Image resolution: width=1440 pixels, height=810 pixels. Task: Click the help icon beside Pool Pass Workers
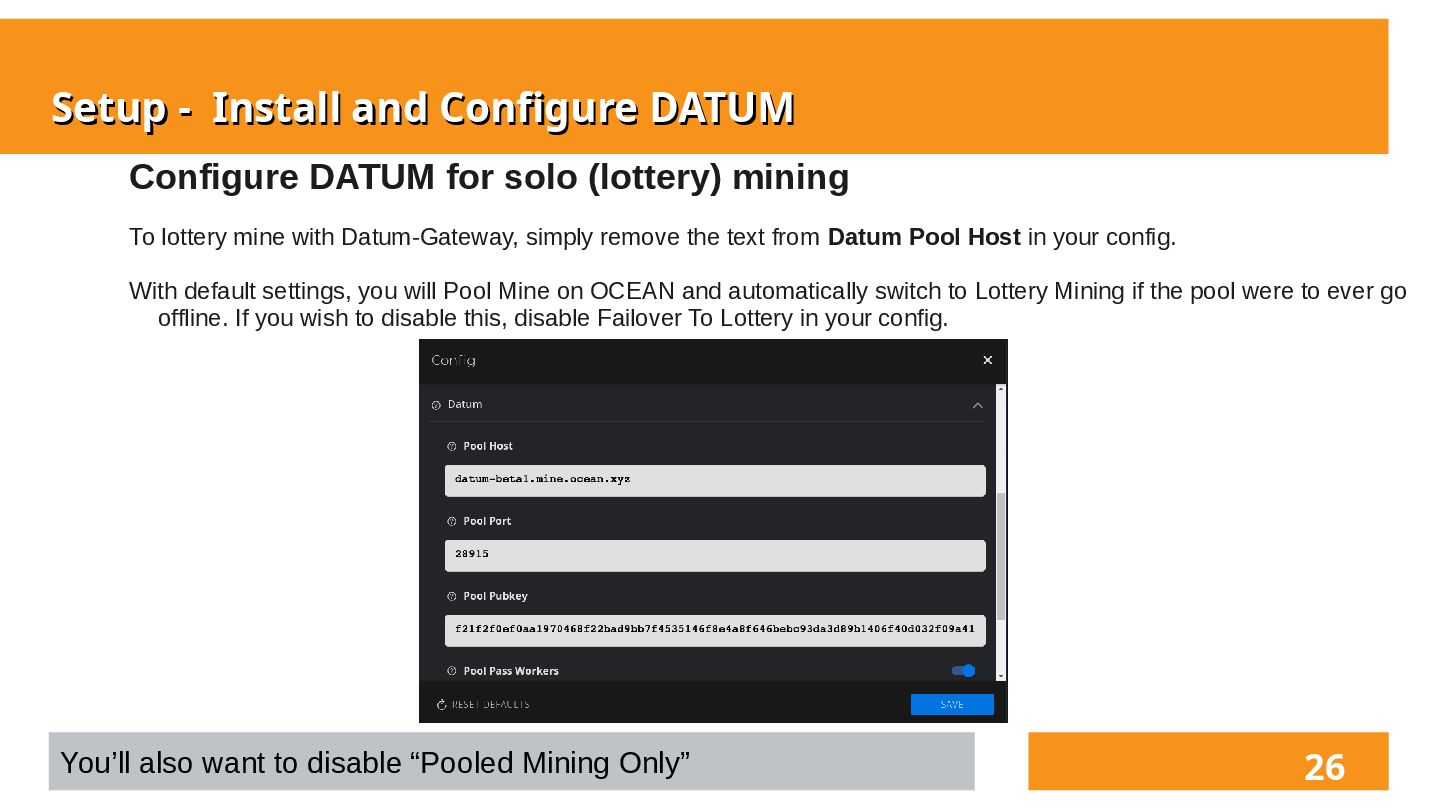coord(452,672)
